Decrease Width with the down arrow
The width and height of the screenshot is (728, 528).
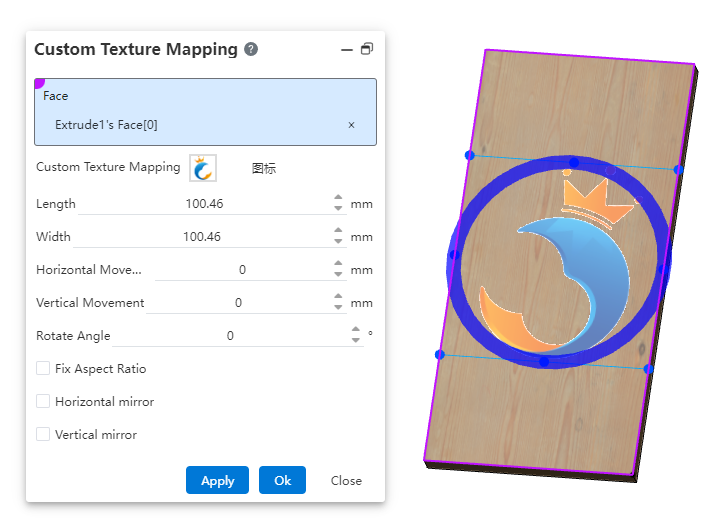[x=338, y=241]
